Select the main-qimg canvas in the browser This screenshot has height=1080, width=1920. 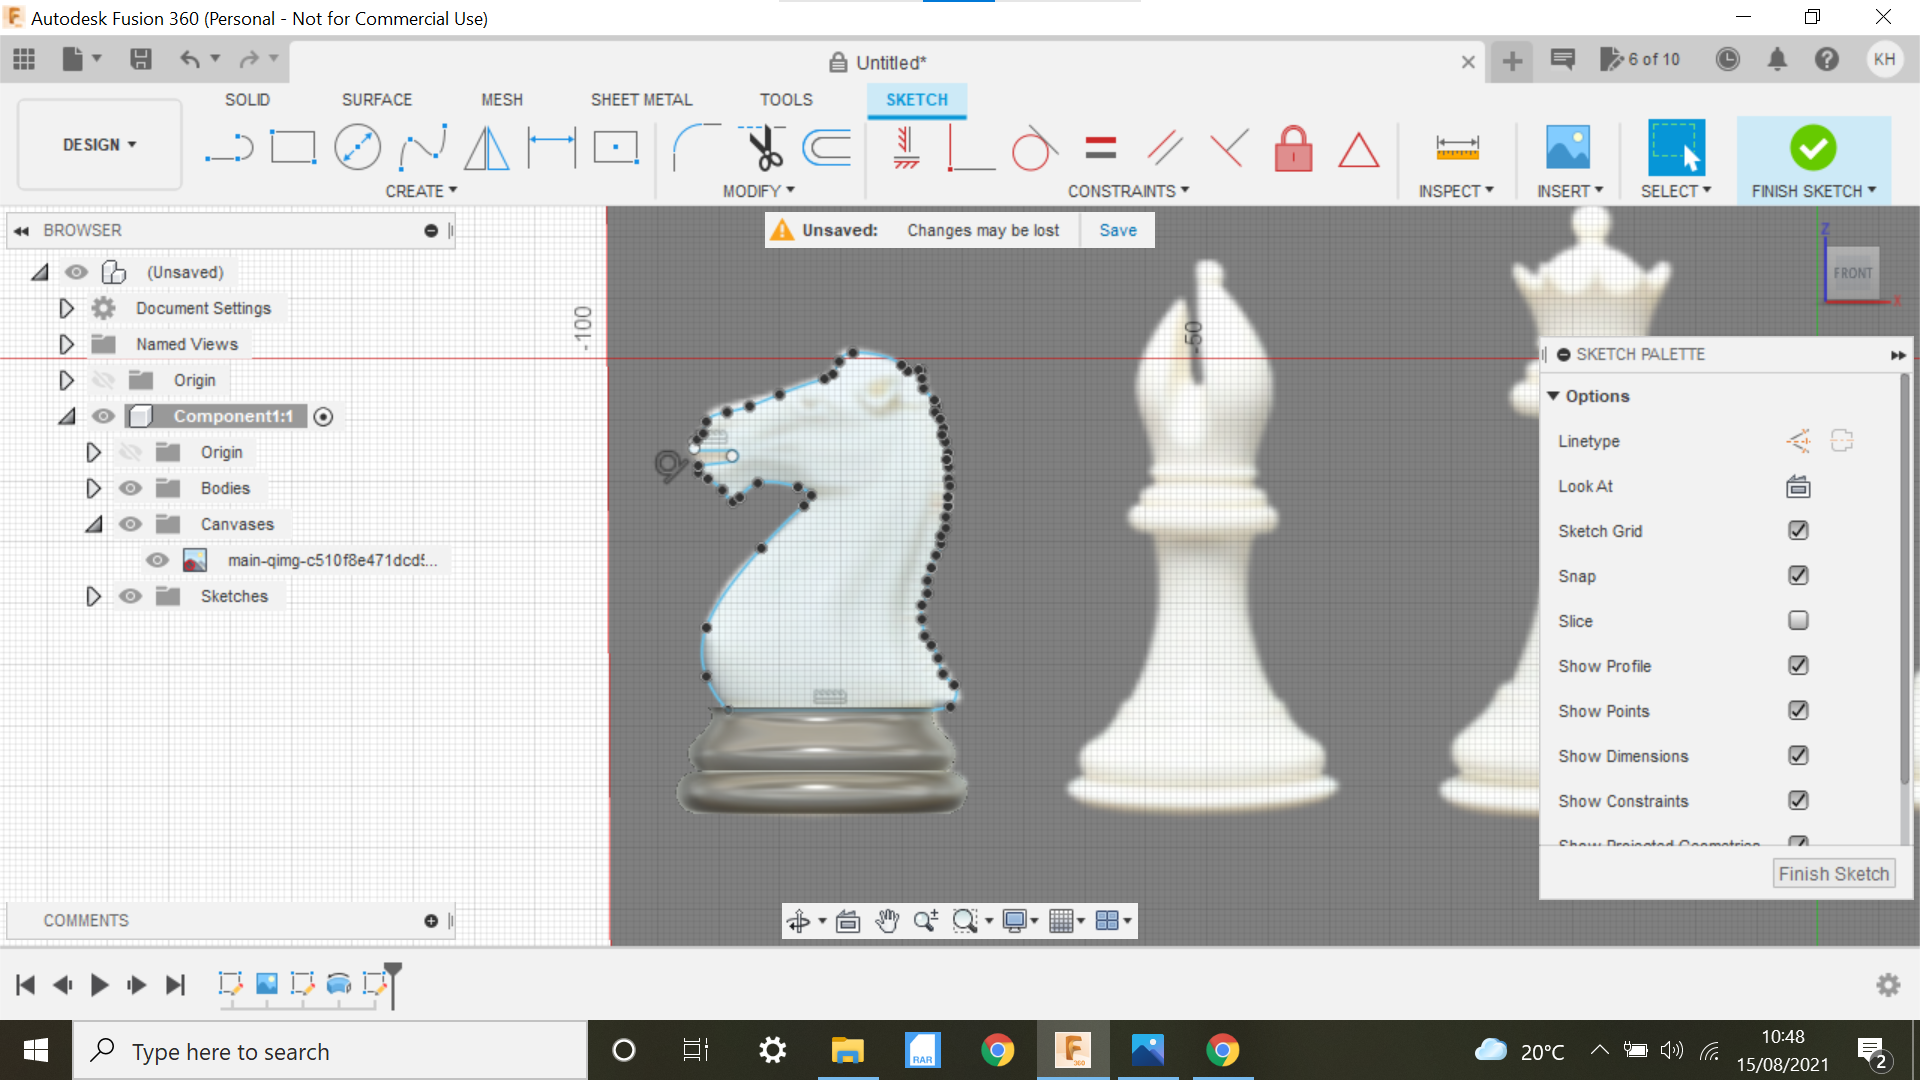click(x=333, y=560)
